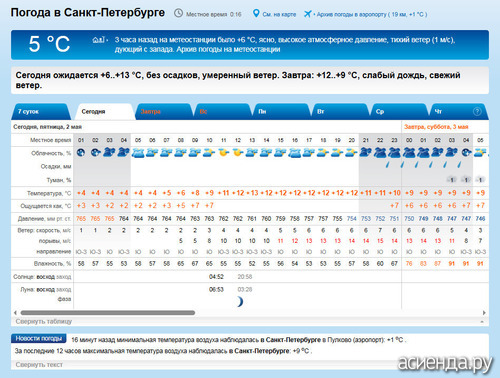The image size is (500, 378).
Task: Collapse the table via Свернуть таблицу
Action: [44, 322]
